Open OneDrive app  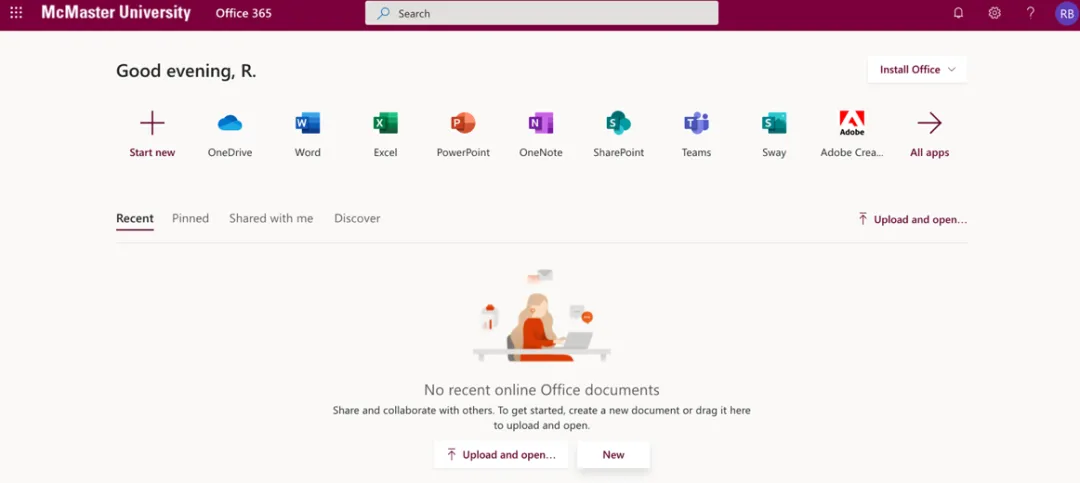pos(230,123)
